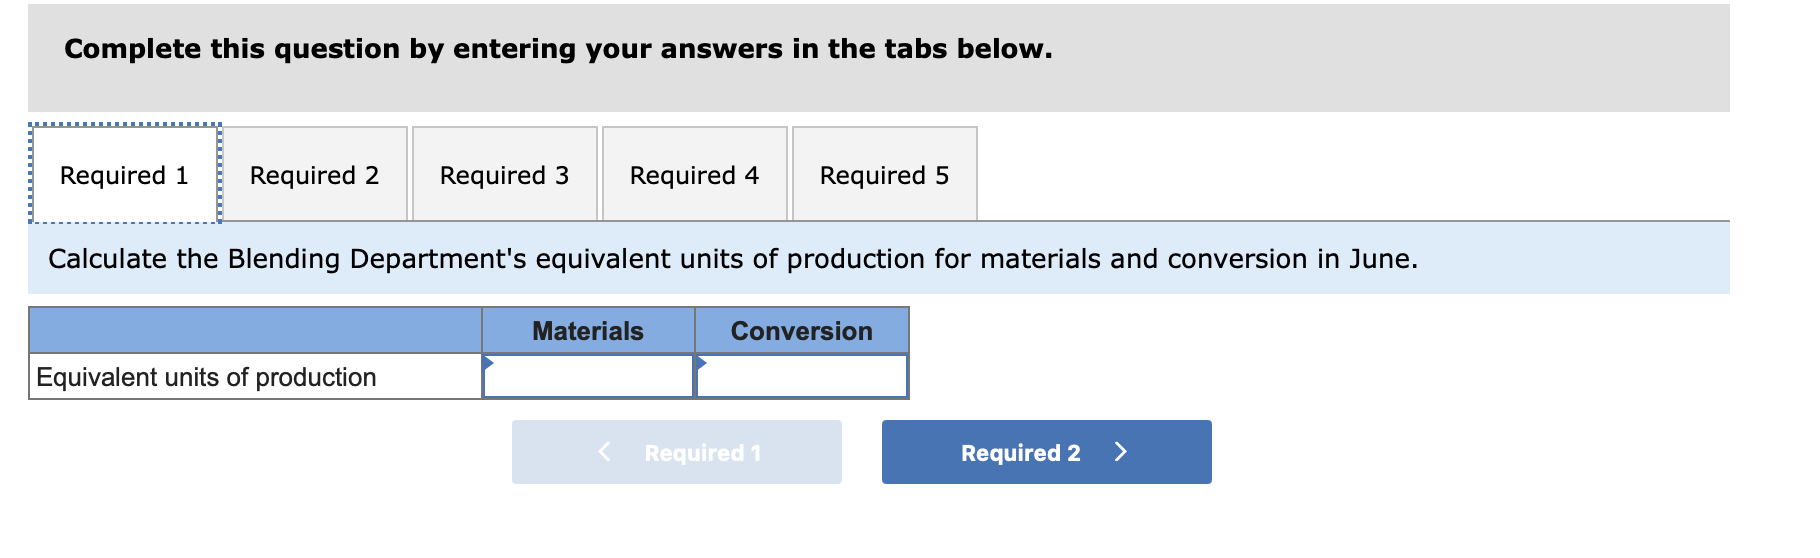The width and height of the screenshot is (1820, 558).
Task: Click the right chevron on Required 2 button
Action: [x=1121, y=452]
